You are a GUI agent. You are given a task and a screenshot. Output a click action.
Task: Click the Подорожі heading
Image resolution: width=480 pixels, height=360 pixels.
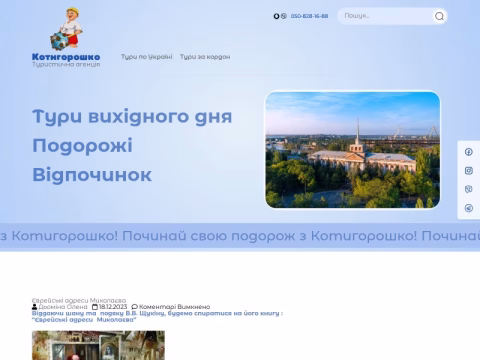pos(82,146)
